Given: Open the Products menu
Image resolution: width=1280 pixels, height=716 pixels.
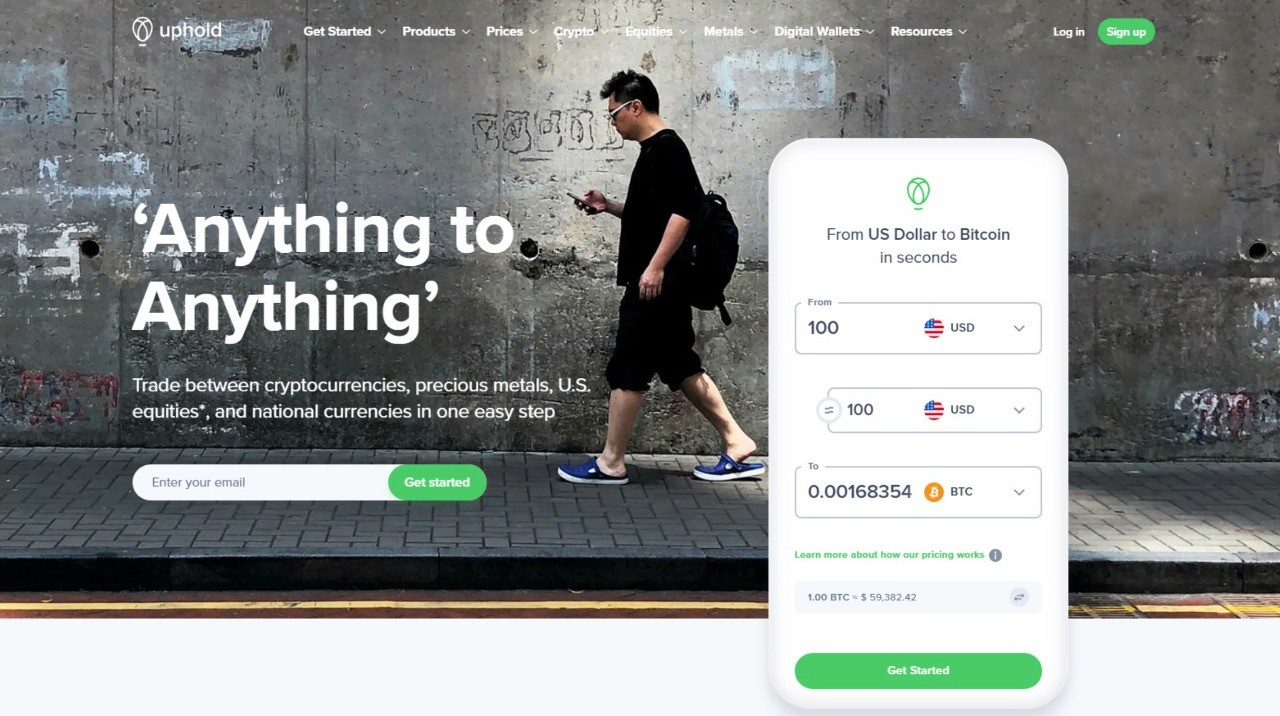Looking at the screenshot, I should [x=436, y=32].
